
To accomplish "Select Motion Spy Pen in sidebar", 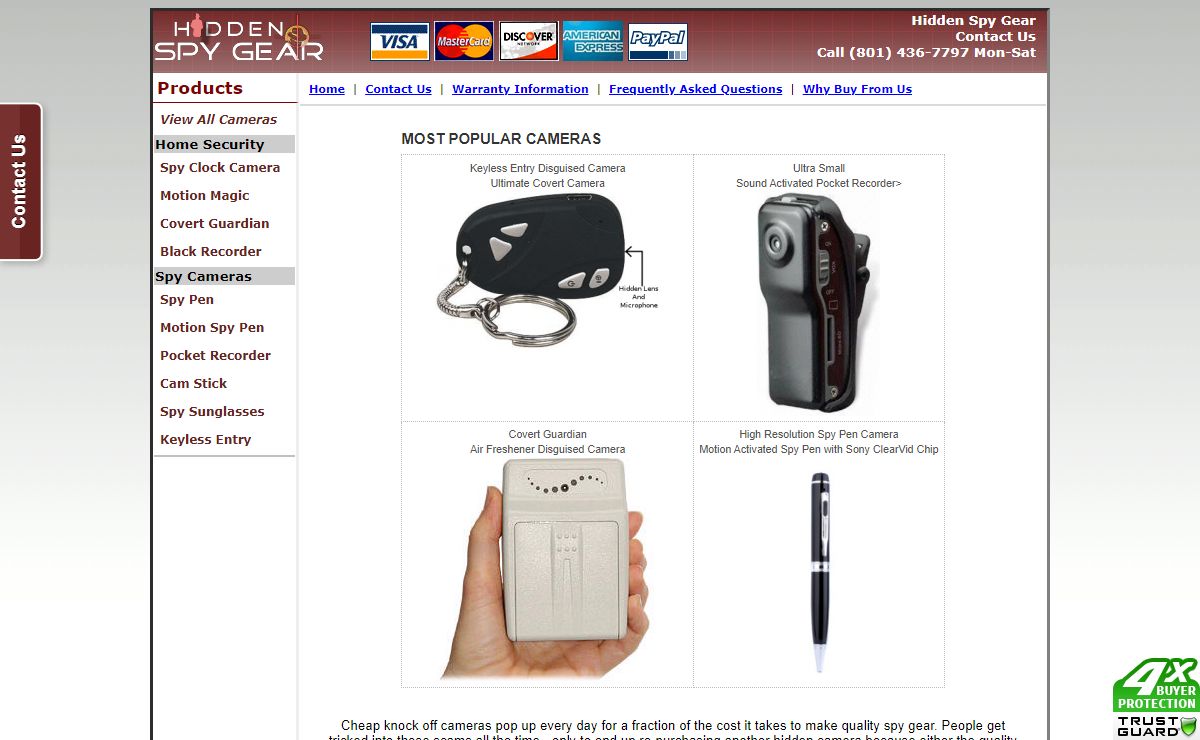I will [212, 327].
